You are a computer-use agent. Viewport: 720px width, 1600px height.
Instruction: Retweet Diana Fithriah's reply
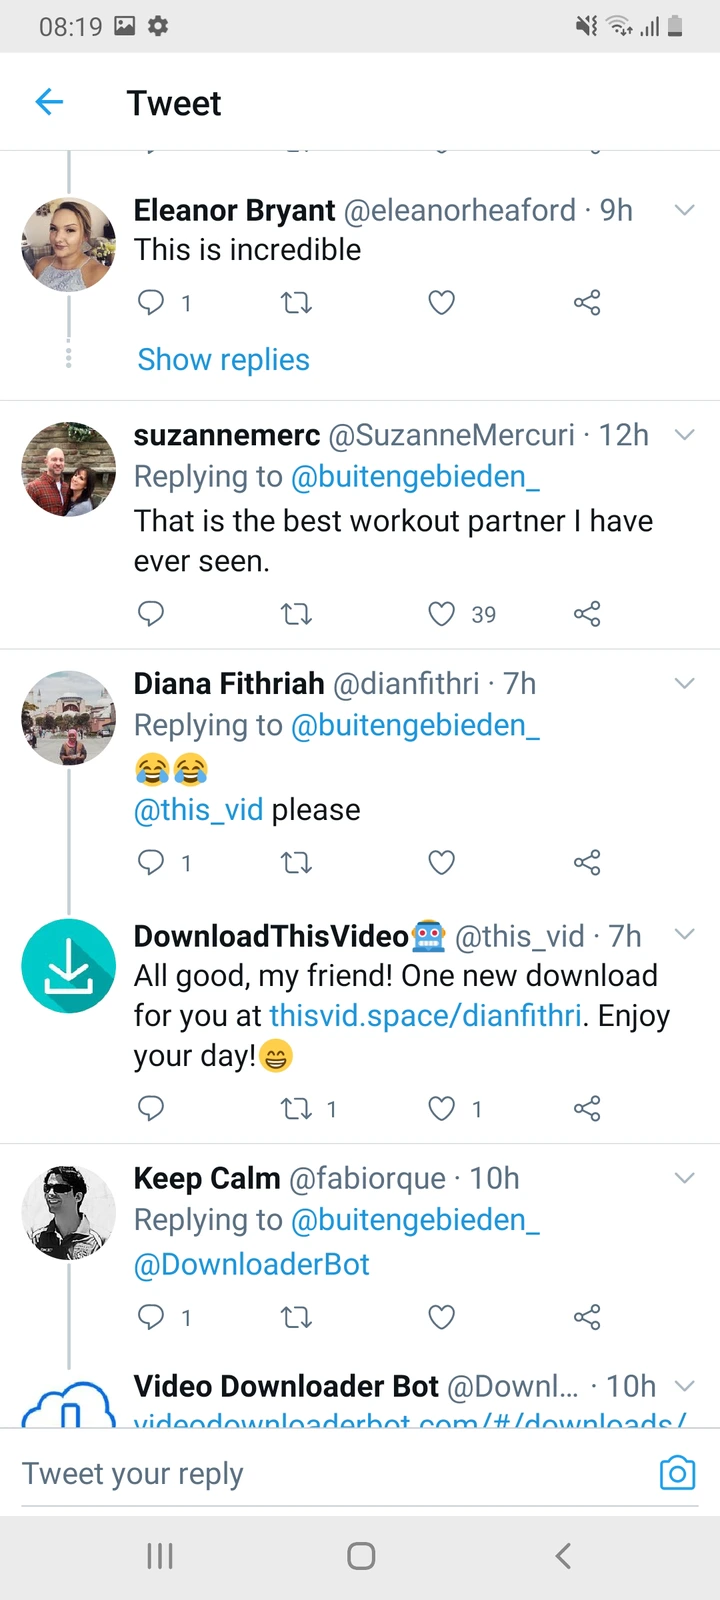pos(296,862)
